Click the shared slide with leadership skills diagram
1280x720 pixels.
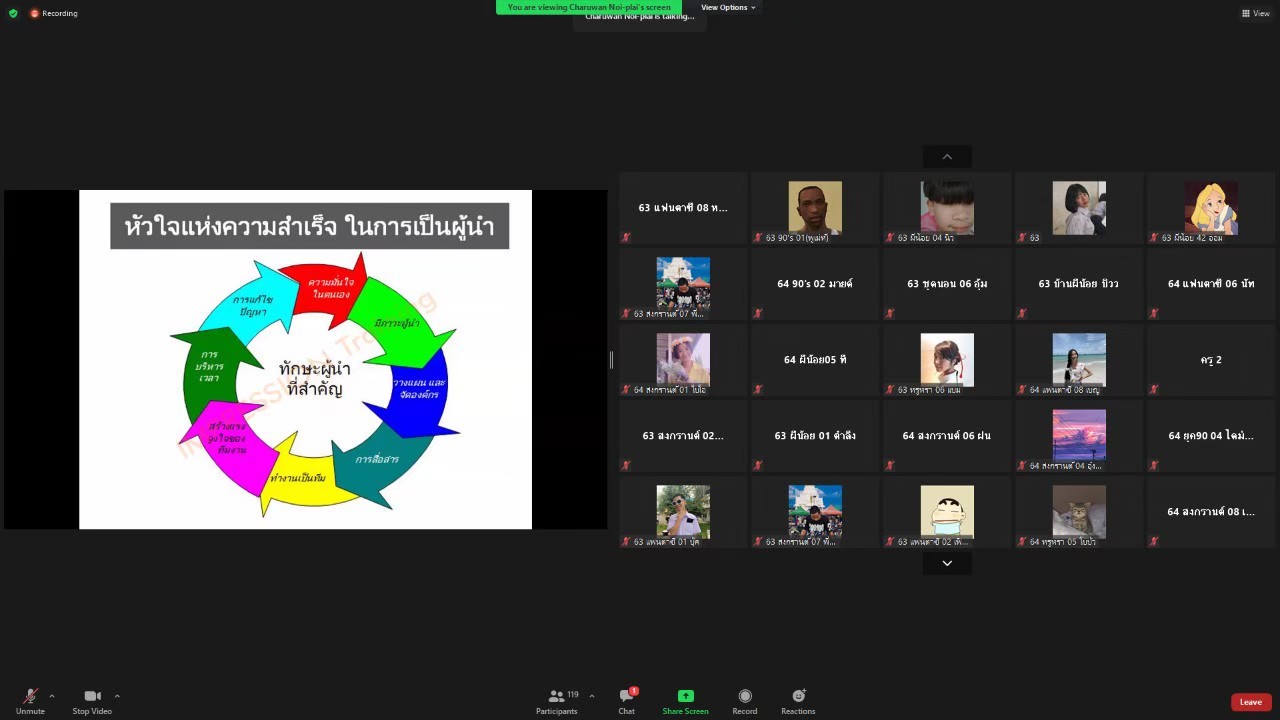[305, 359]
